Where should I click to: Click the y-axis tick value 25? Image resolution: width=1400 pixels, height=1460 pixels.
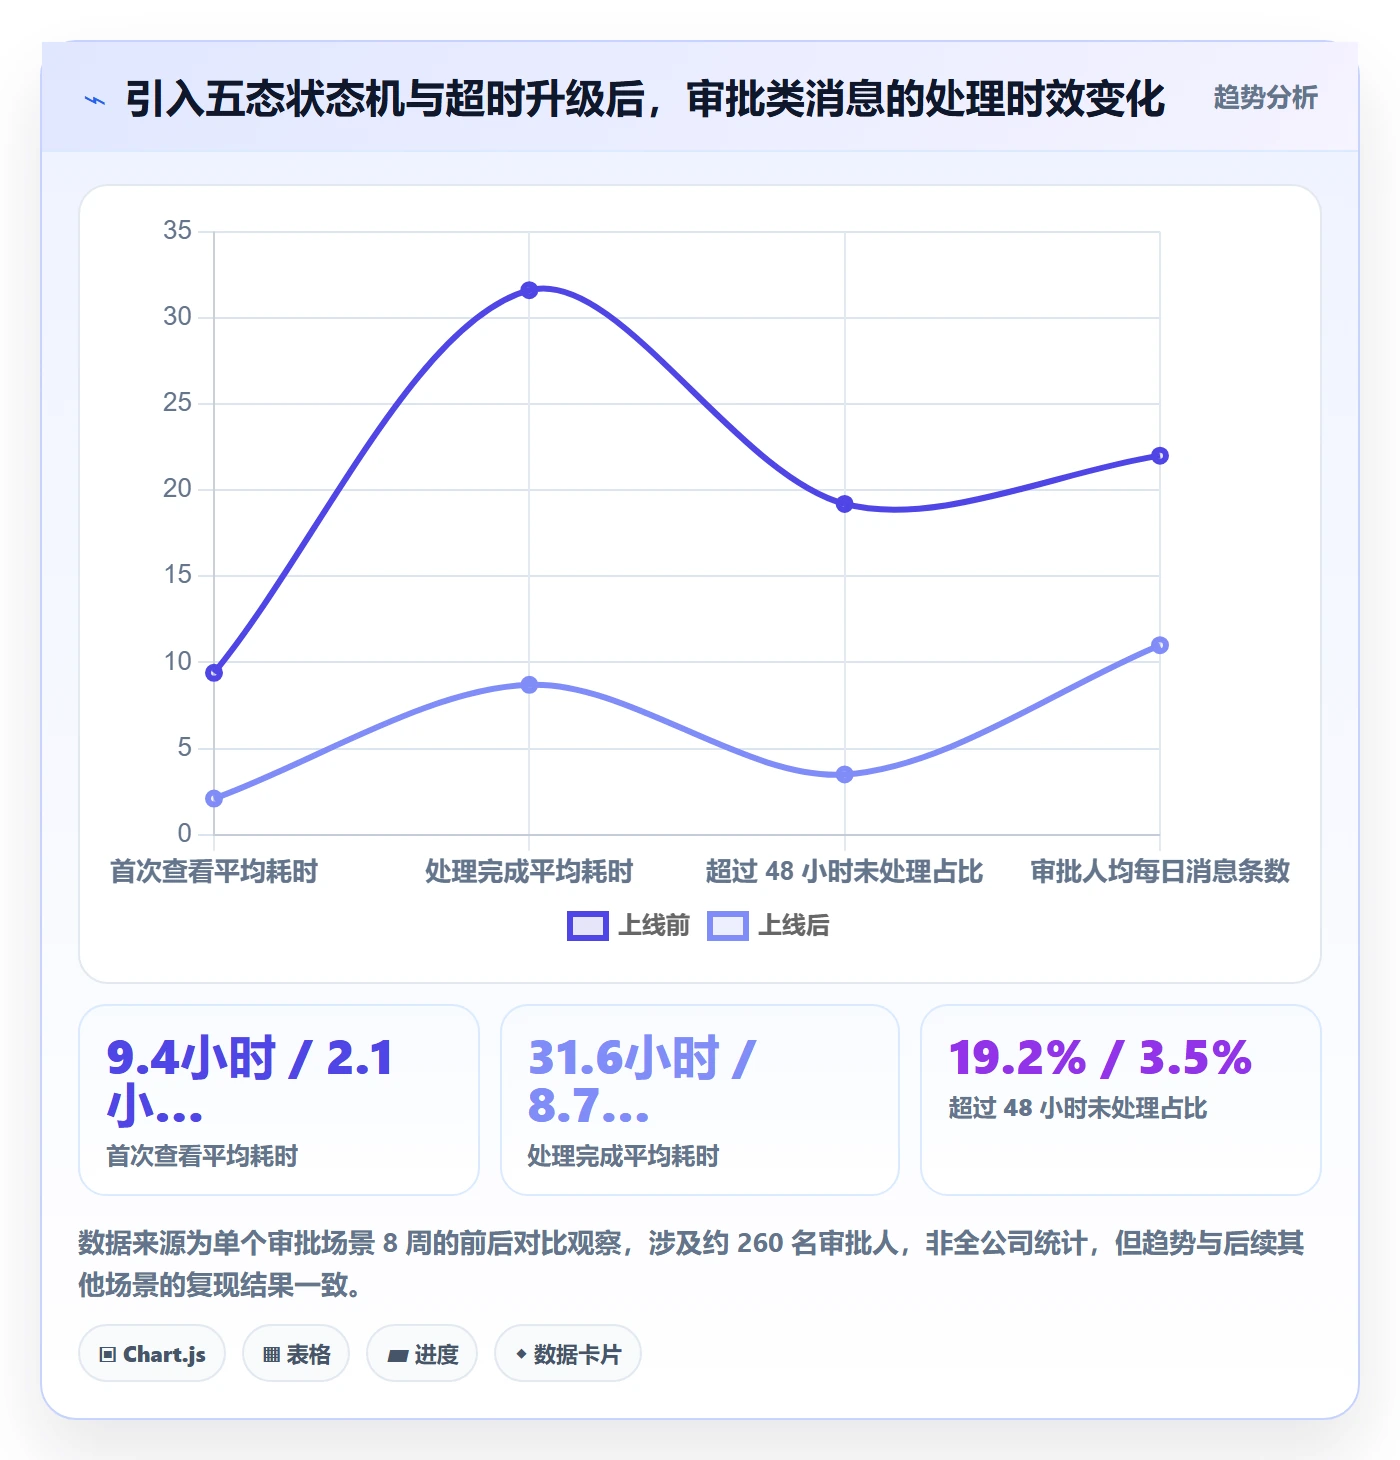(178, 403)
